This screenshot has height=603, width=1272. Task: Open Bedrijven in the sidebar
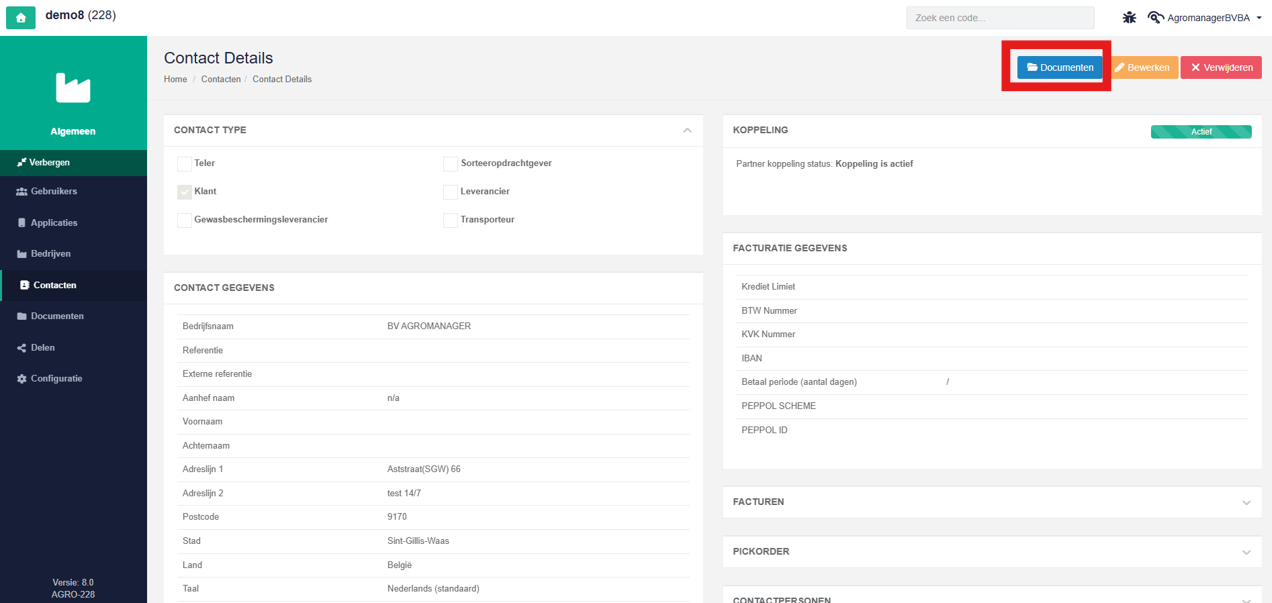coord(73,254)
